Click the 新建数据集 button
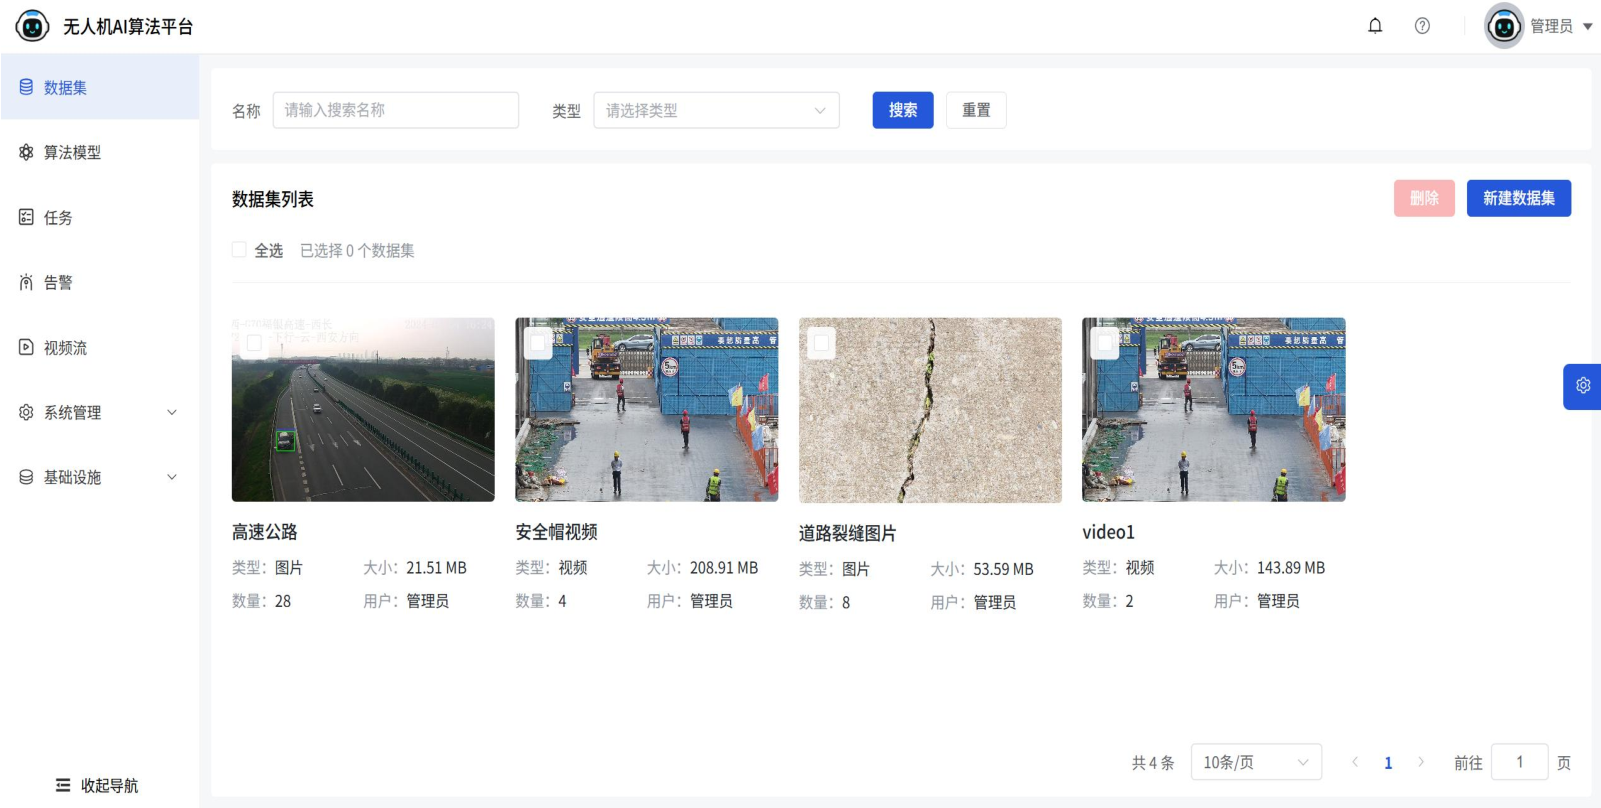Screen dimensions: 1601x808 (1518, 198)
